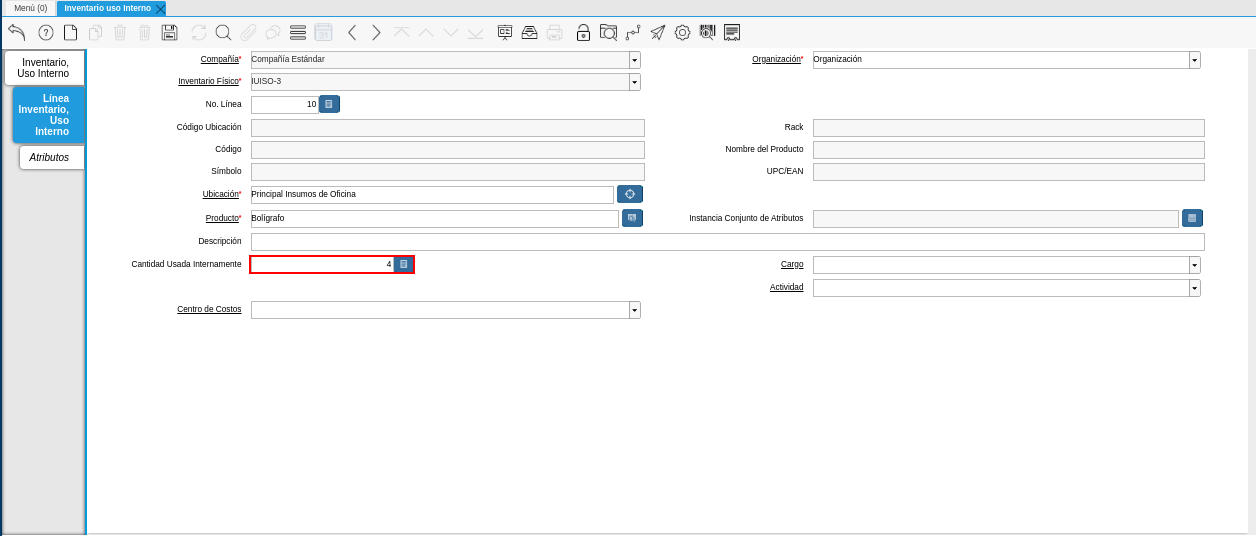Screen dimensions: 1256x536
Task: Save the record with the floppy disk icon
Action: click(x=170, y=32)
